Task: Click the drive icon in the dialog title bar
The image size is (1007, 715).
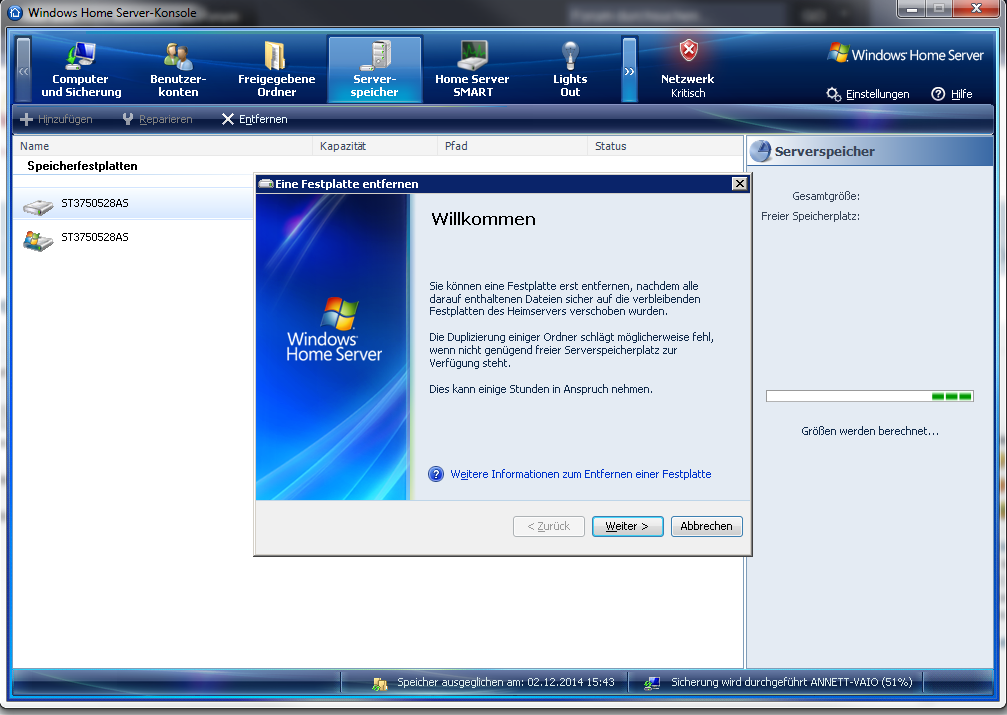Action: coord(266,184)
